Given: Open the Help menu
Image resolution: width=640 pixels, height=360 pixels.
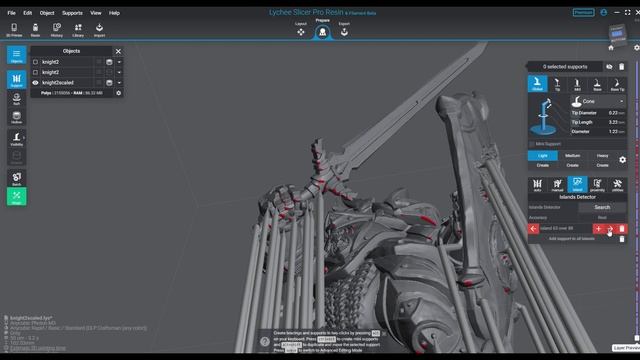Looking at the screenshot, I should [x=114, y=13].
